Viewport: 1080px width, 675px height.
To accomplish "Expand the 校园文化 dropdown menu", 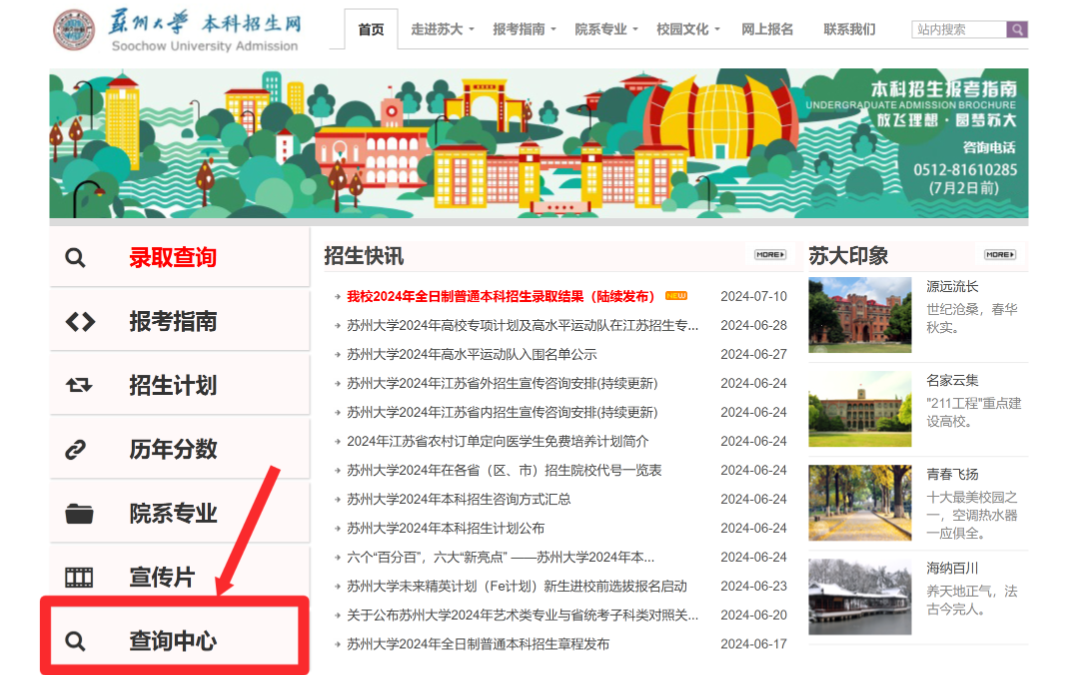I will (x=688, y=29).
